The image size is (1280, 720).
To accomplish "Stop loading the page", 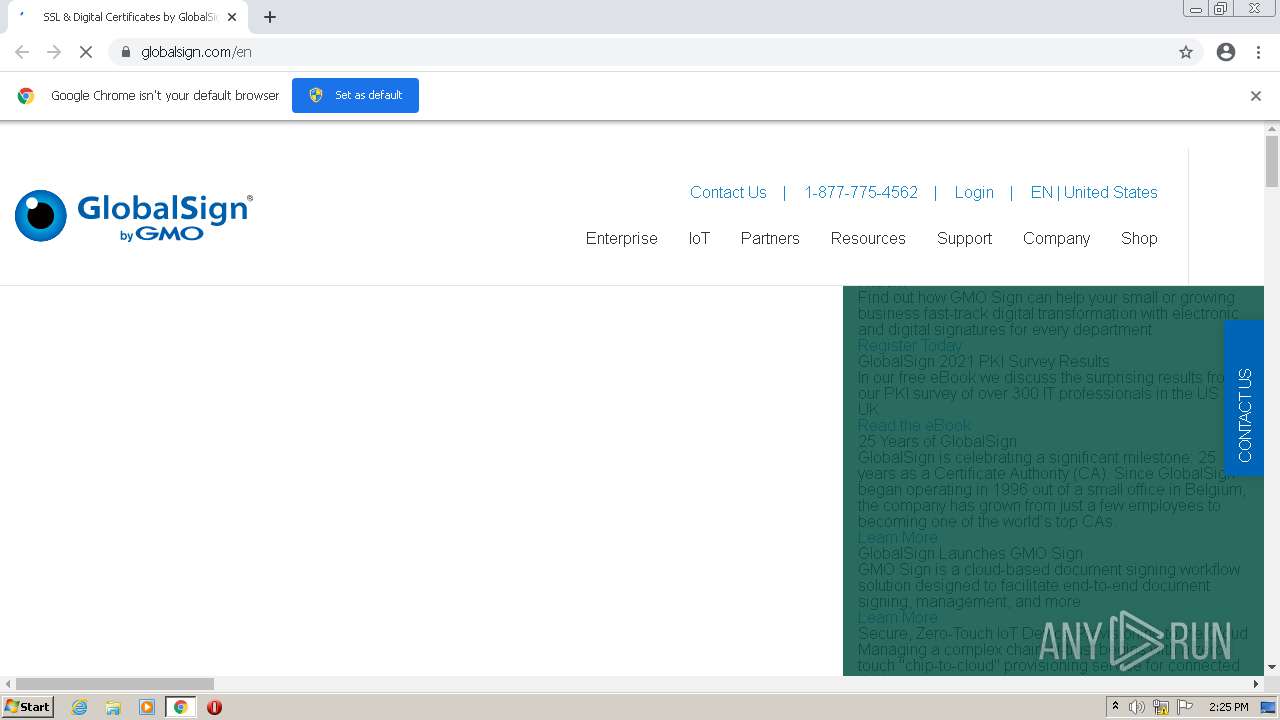I will (86, 52).
